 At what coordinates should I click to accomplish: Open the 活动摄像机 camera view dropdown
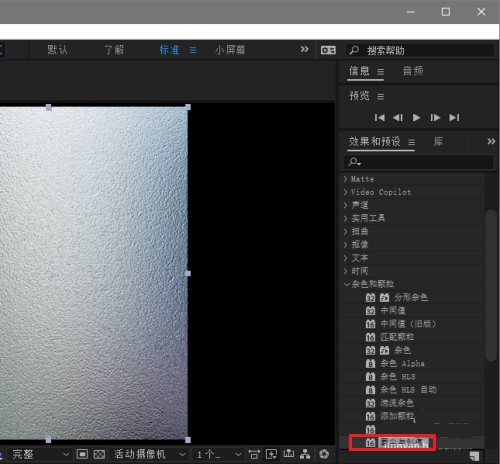point(149,454)
